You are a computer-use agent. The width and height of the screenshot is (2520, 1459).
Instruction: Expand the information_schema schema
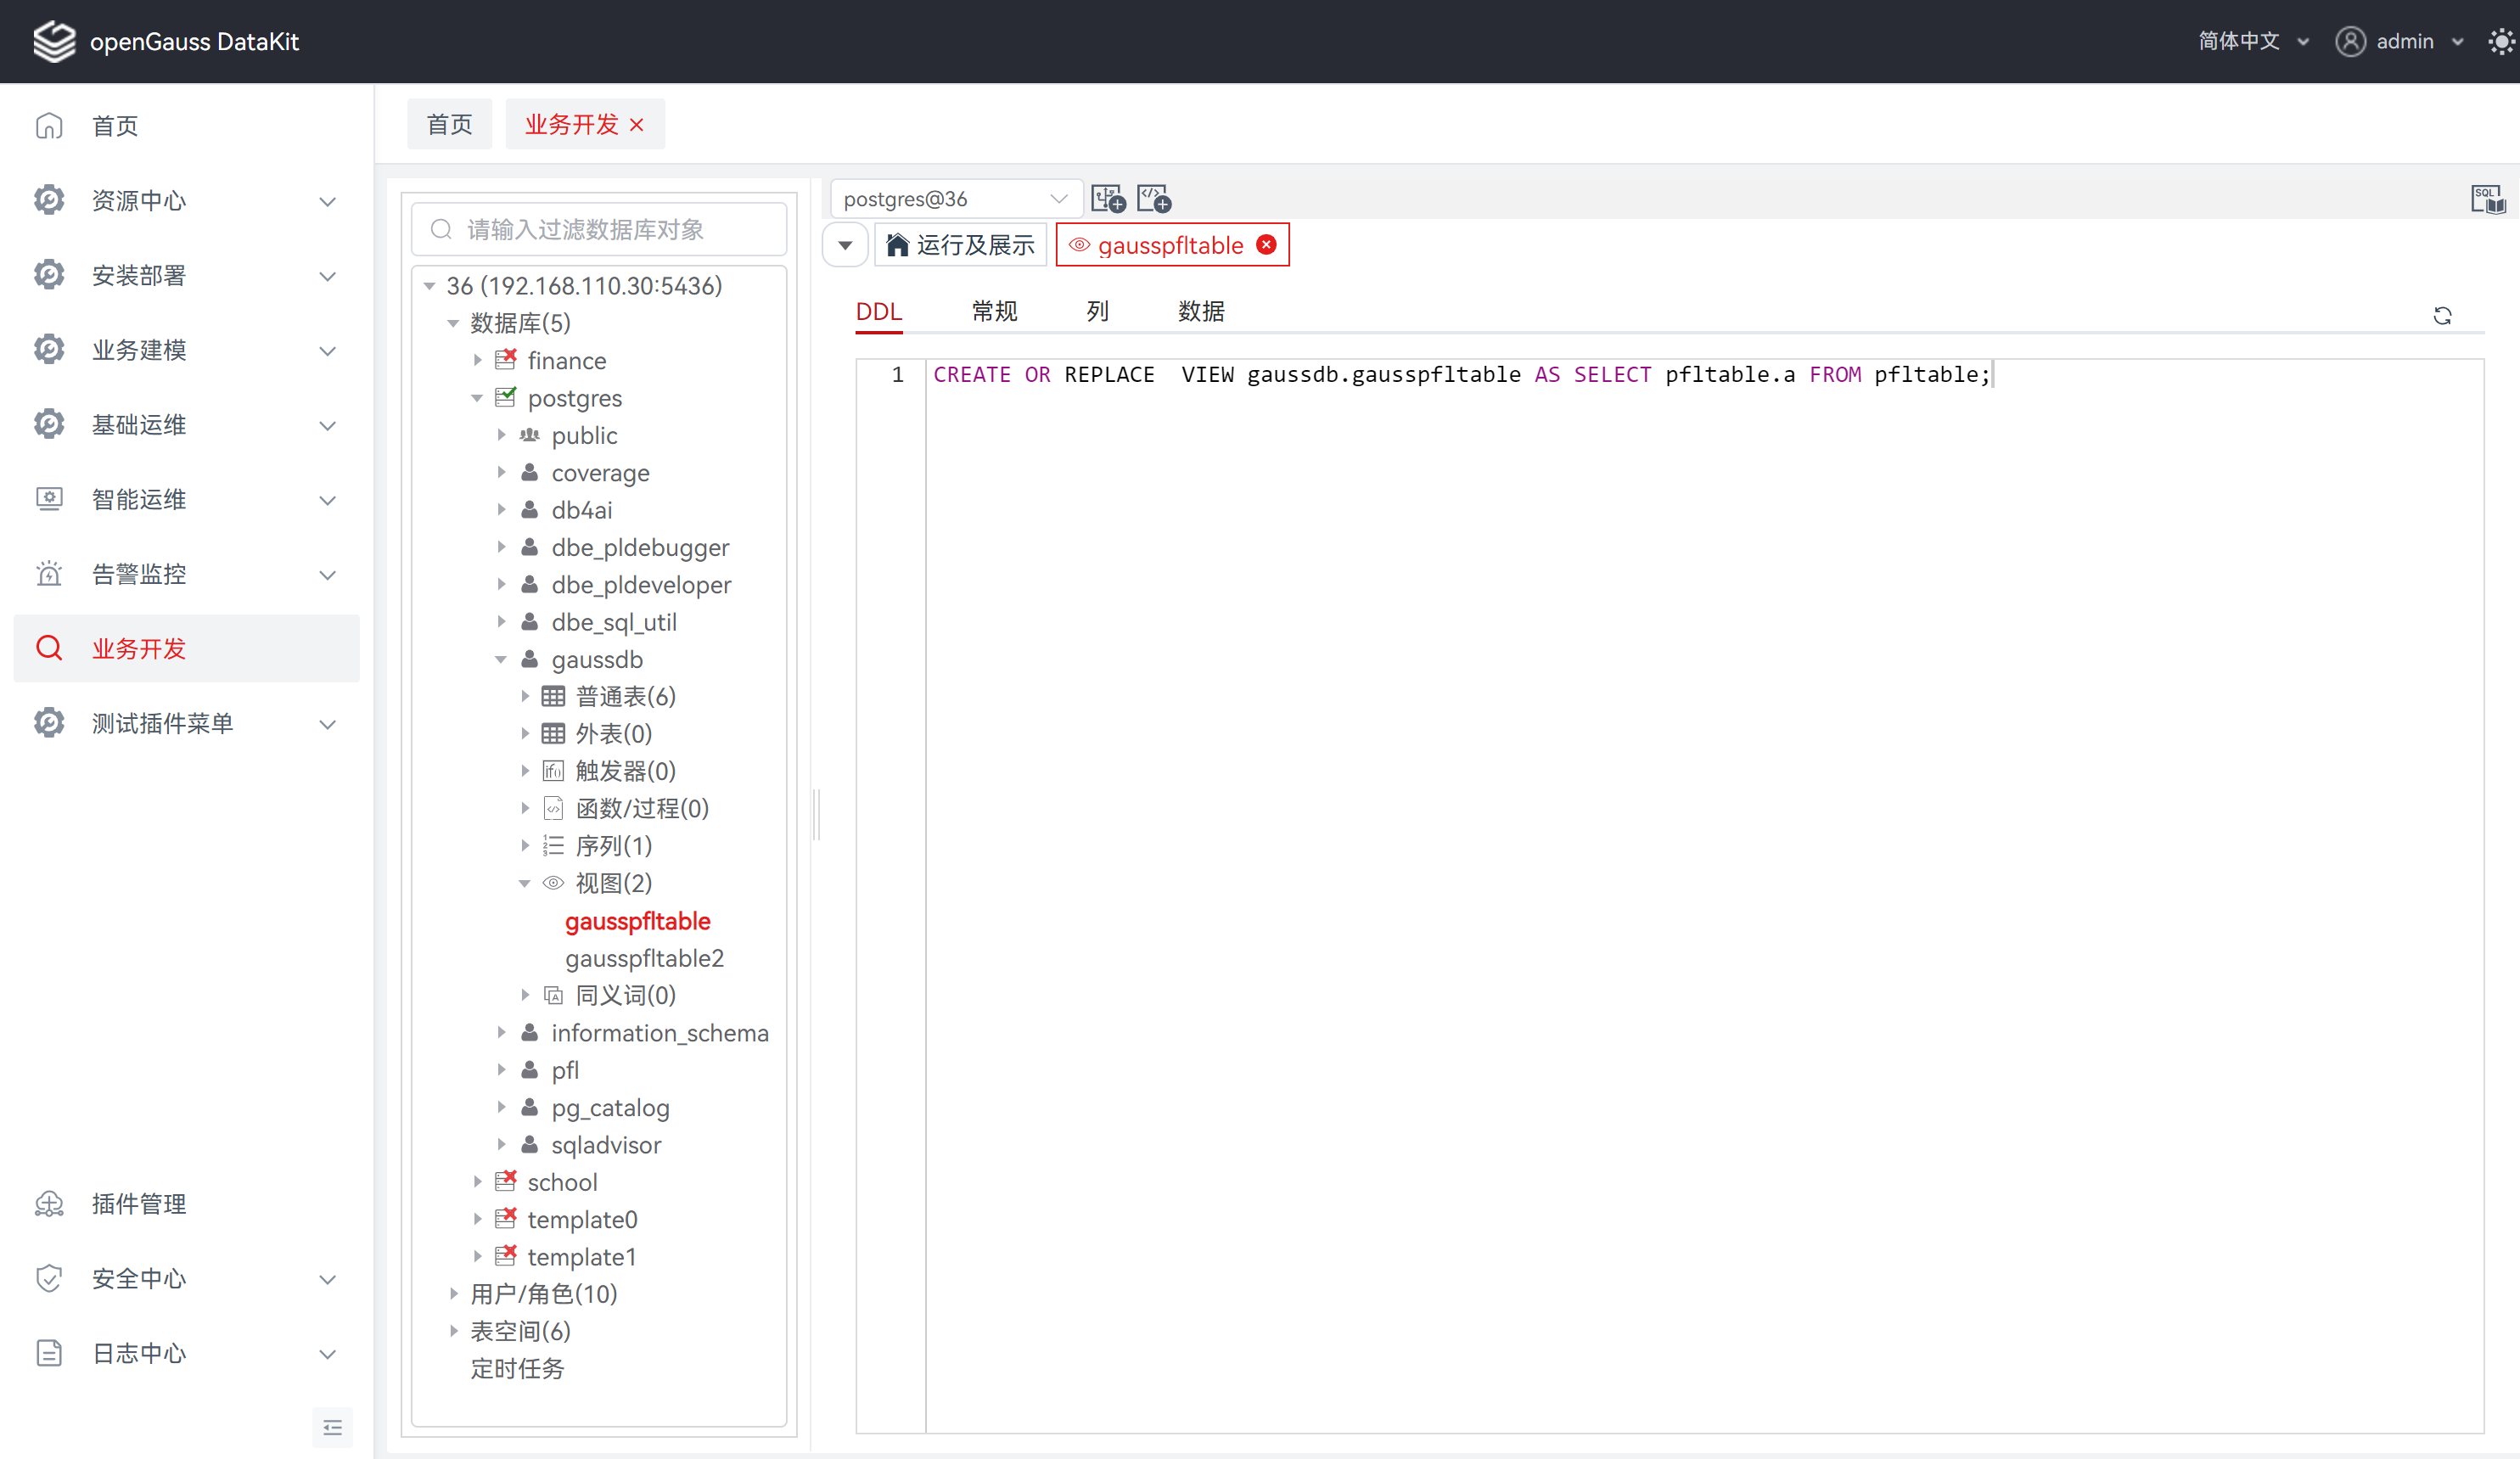(501, 1032)
